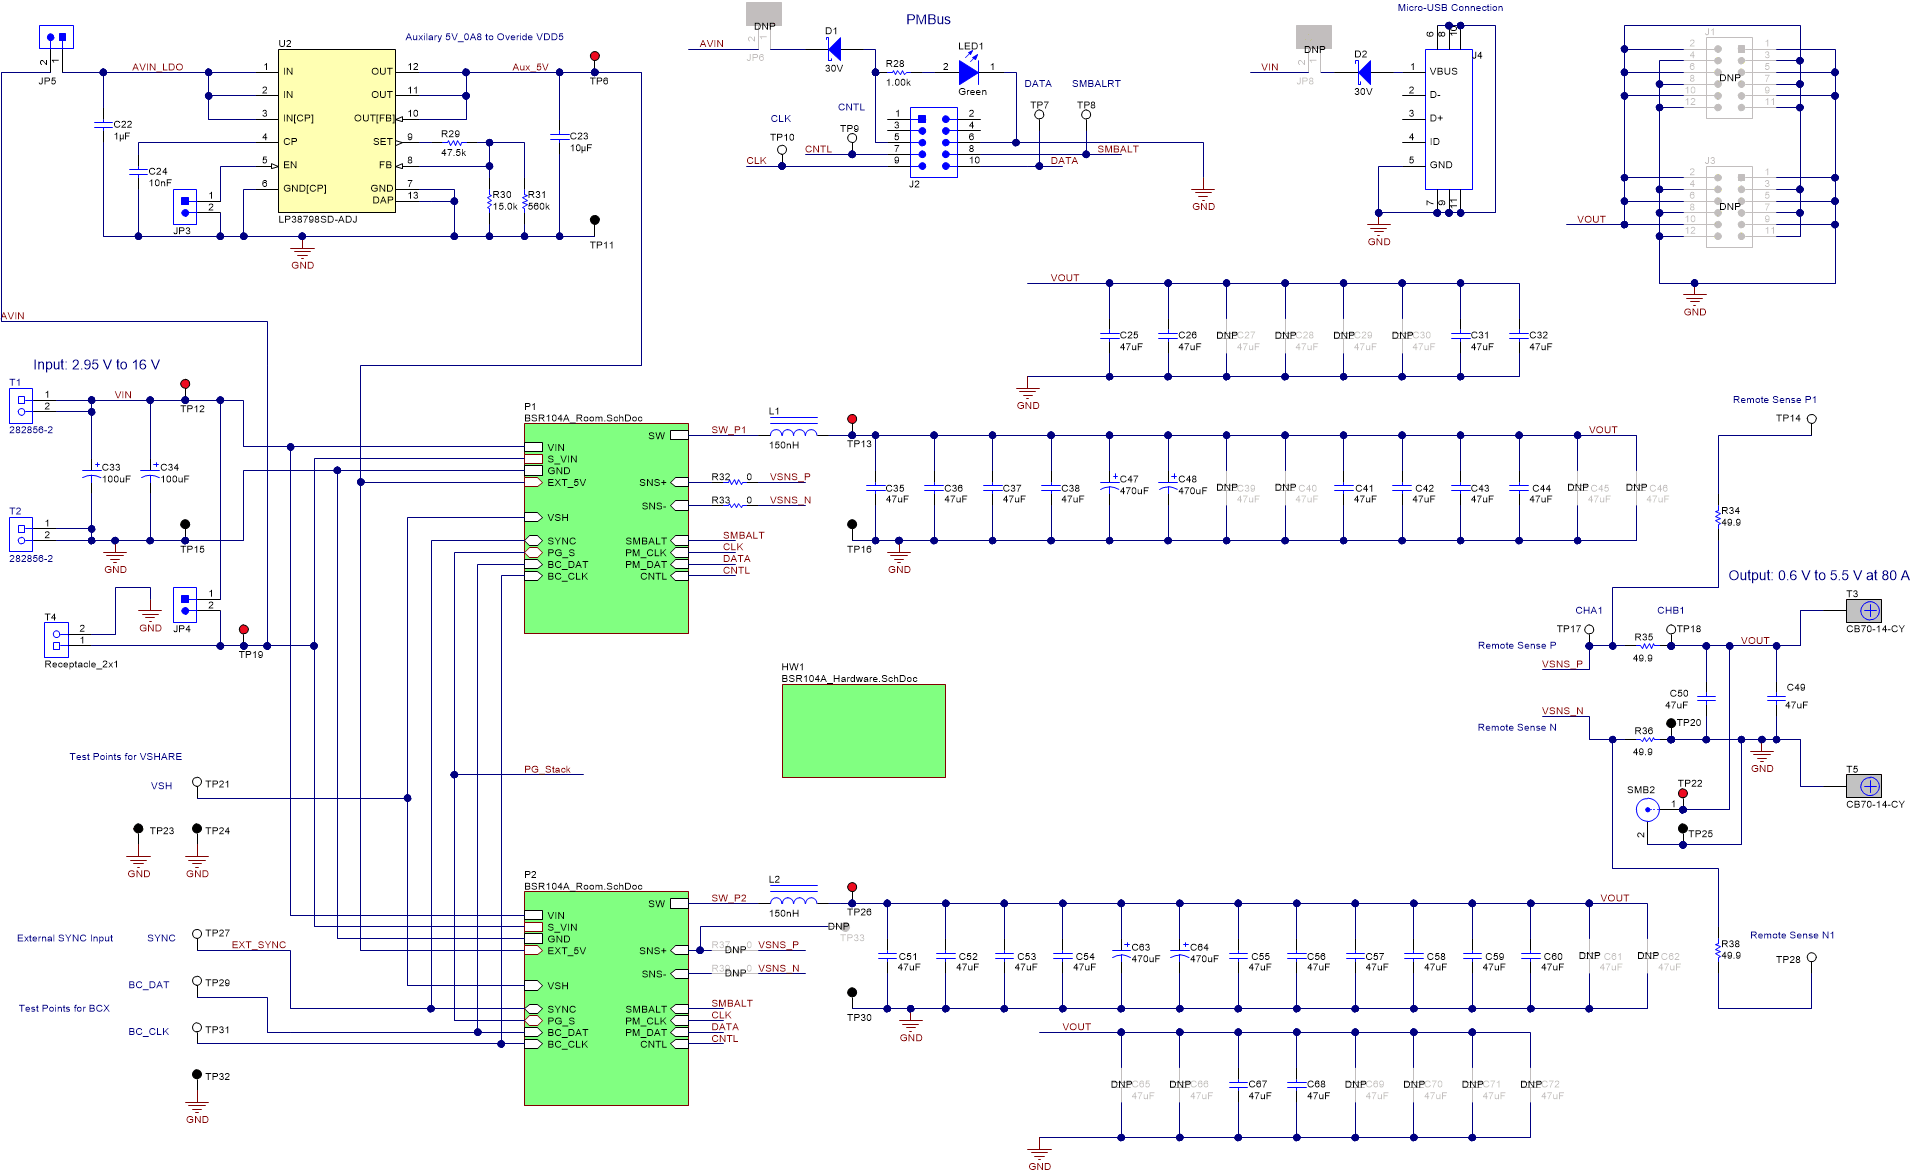Click the PMBus section title
The image size is (1910, 1173).
point(927,18)
